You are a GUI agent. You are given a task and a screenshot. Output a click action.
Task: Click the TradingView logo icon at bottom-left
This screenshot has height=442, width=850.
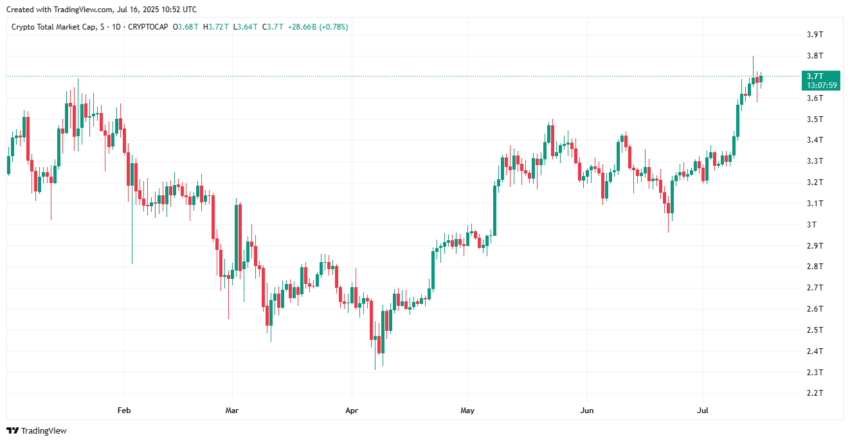12,431
